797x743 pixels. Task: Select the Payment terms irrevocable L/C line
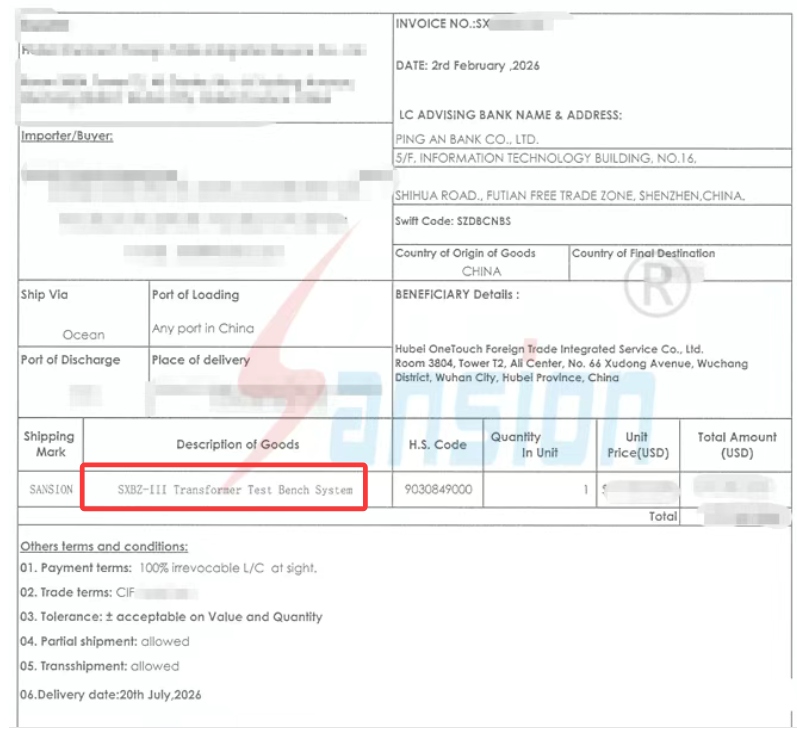169,568
